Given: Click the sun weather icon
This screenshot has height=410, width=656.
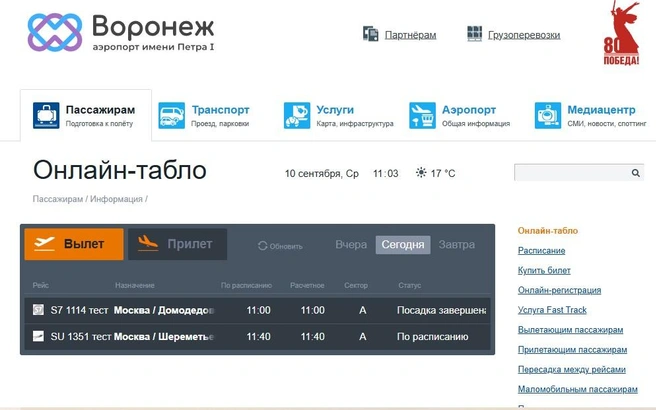Looking at the screenshot, I should point(421,172).
